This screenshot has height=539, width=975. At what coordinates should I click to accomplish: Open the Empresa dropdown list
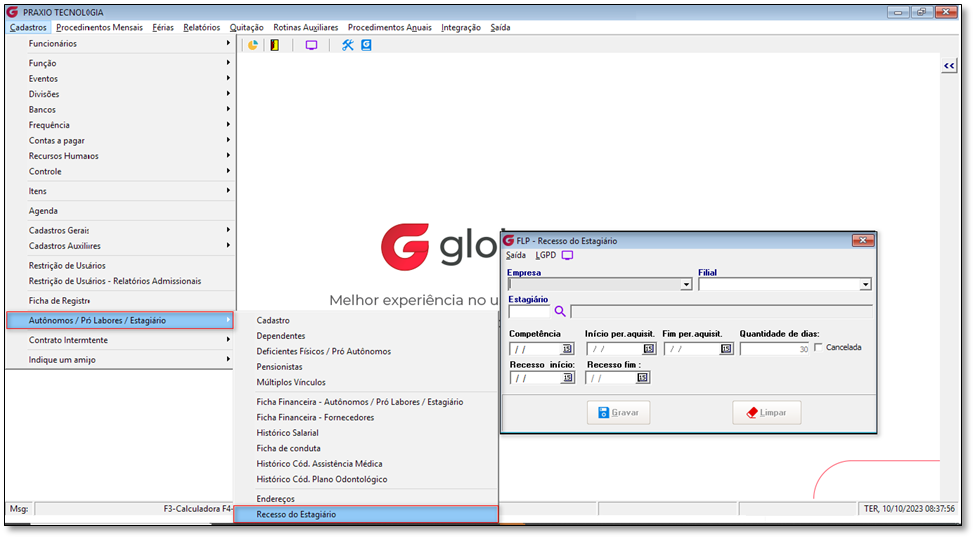pos(685,285)
